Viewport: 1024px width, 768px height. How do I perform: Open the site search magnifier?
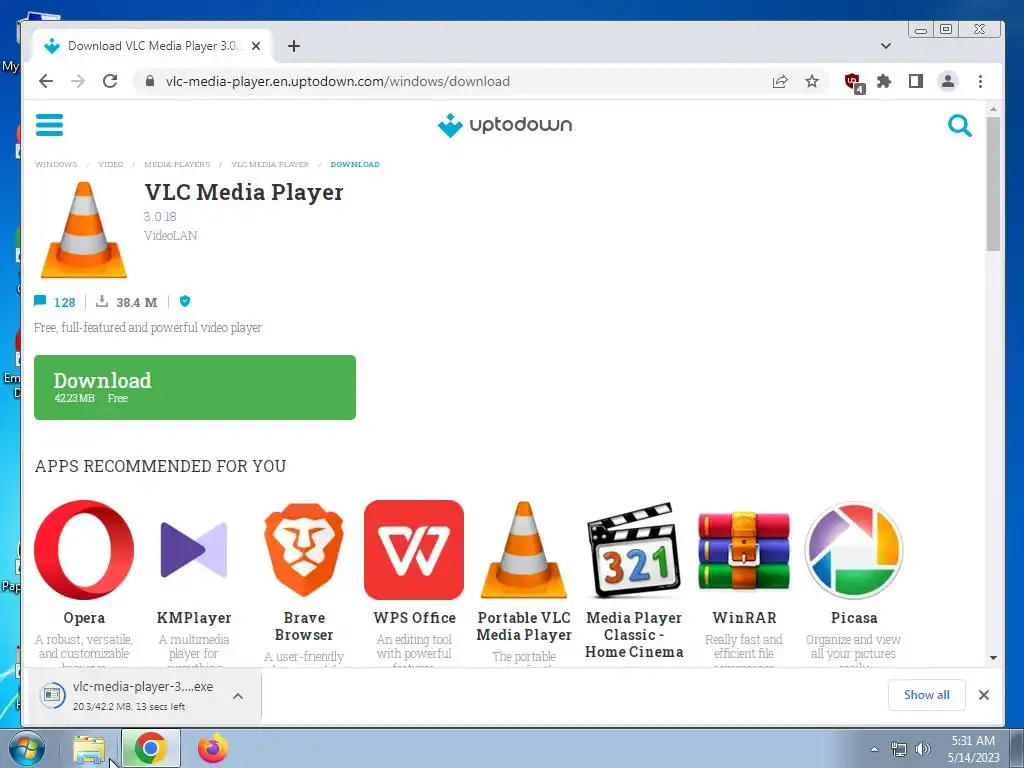coord(959,125)
